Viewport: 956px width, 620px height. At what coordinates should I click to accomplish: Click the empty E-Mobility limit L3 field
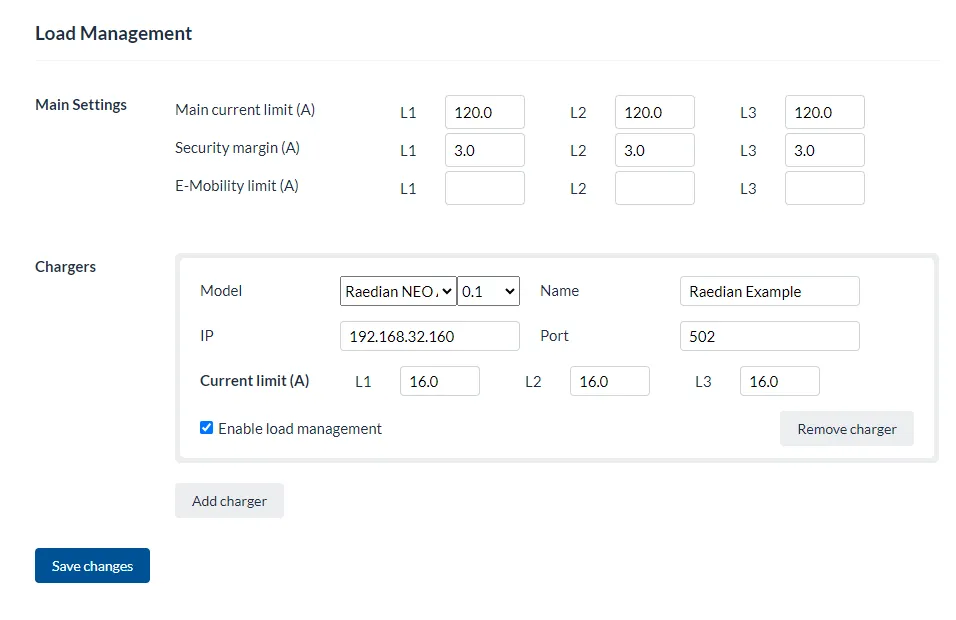825,188
